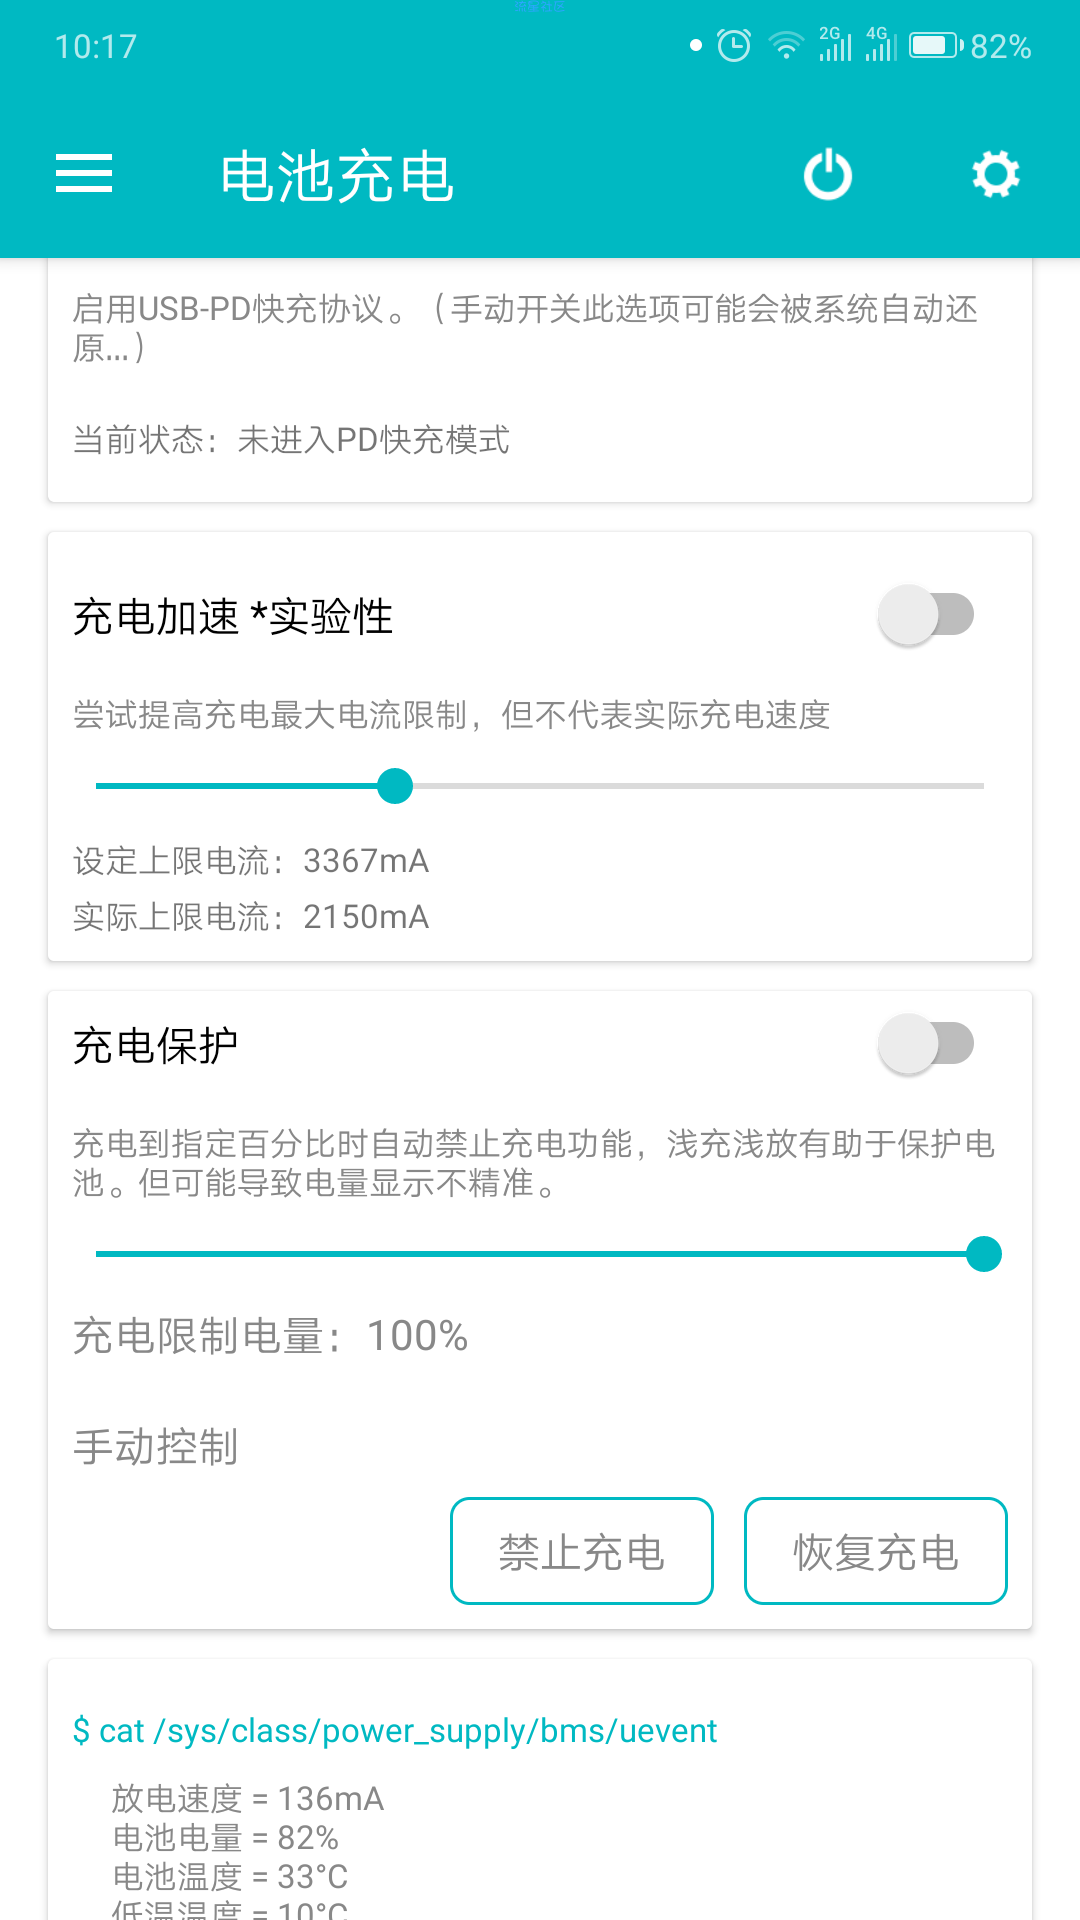Click the charging current limit slider thumb
The width and height of the screenshot is (1080, 1920).
click(x=395, y=786)
